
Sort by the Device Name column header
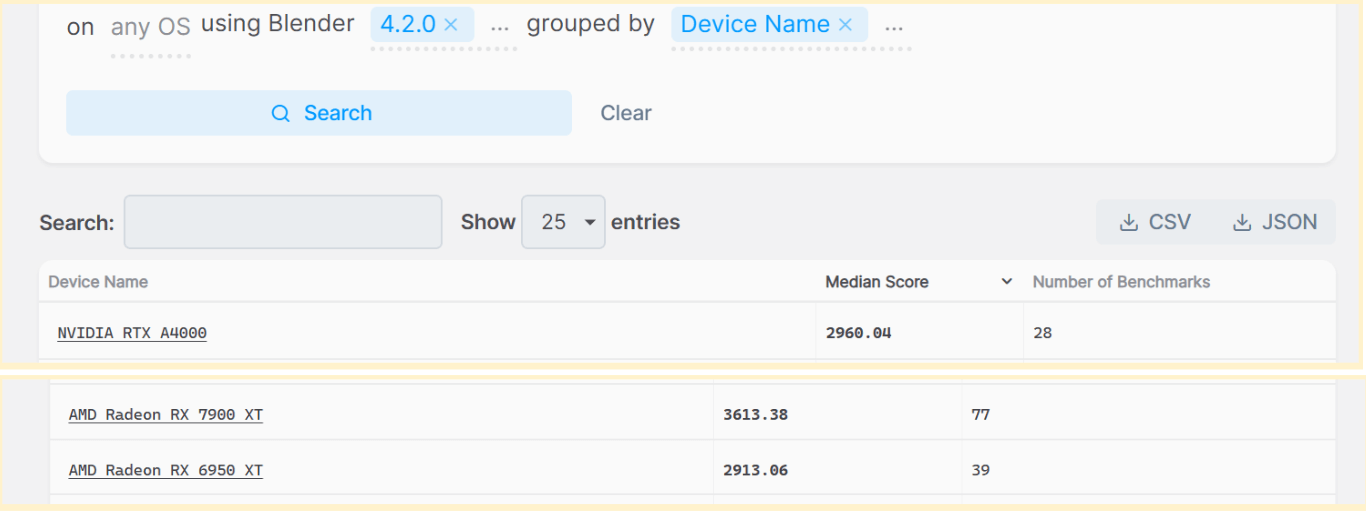[98, 282]
